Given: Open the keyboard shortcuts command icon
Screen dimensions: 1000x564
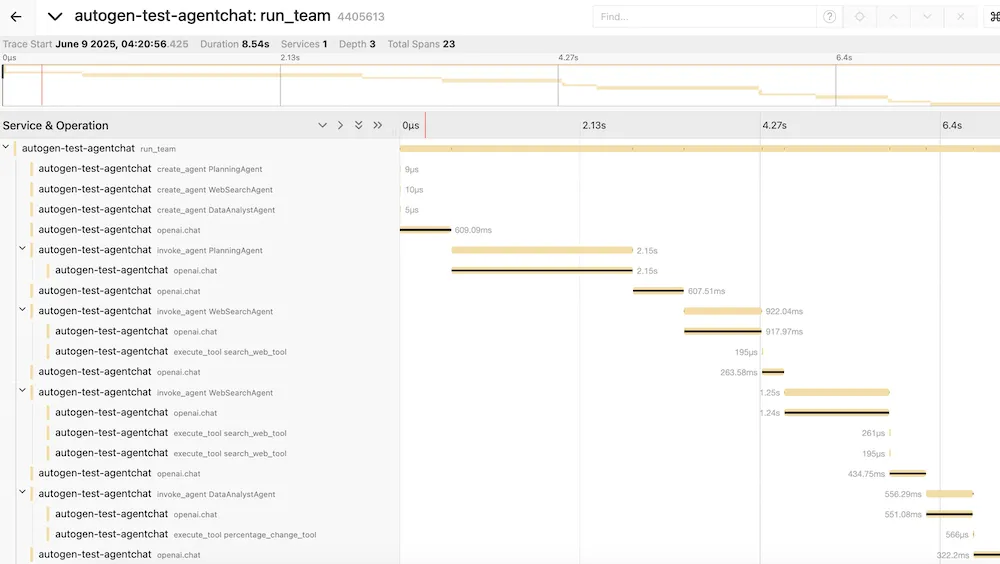Looking at the screenshot, I should pos(994,17).
